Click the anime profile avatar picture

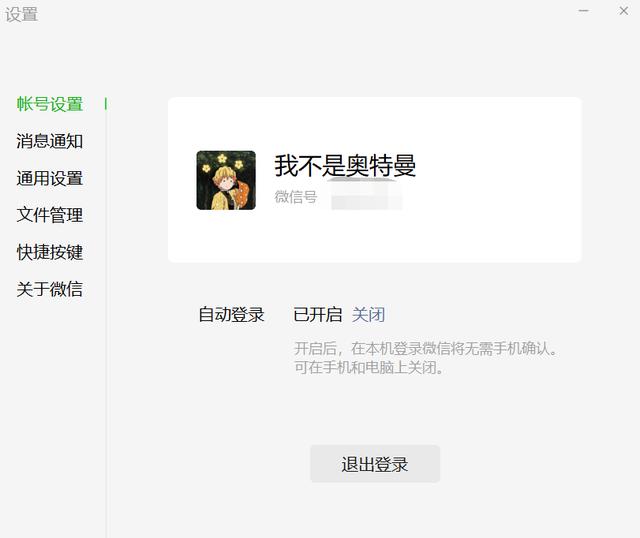pyautogui.click(x=226, y=180)
